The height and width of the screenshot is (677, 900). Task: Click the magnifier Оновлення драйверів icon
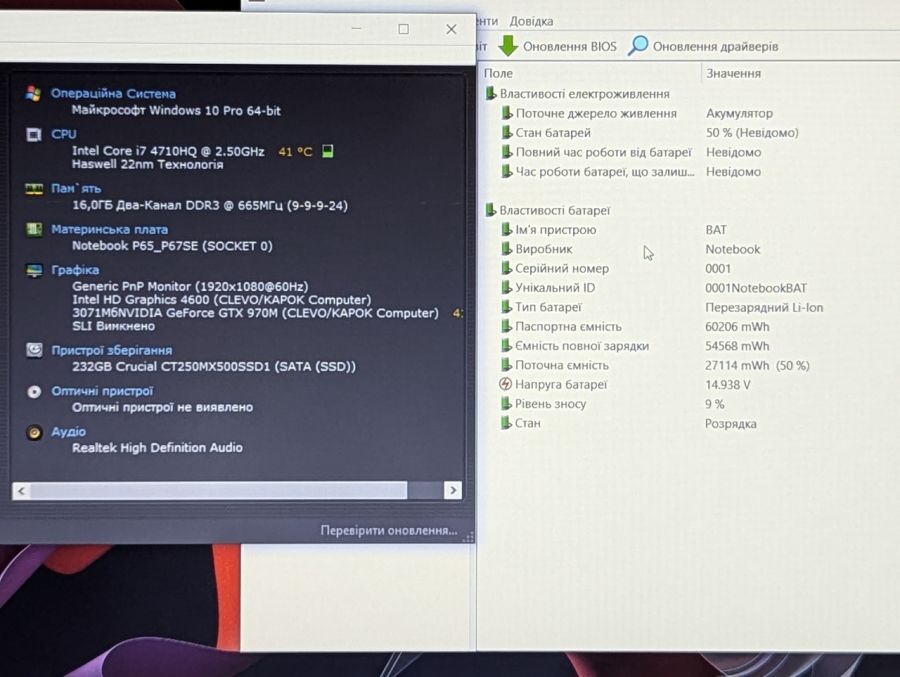tap(638, 46)
